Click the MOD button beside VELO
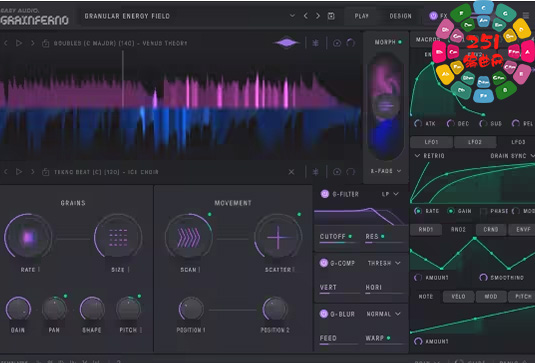Viewport: 535px width, 363px height. 491,296
